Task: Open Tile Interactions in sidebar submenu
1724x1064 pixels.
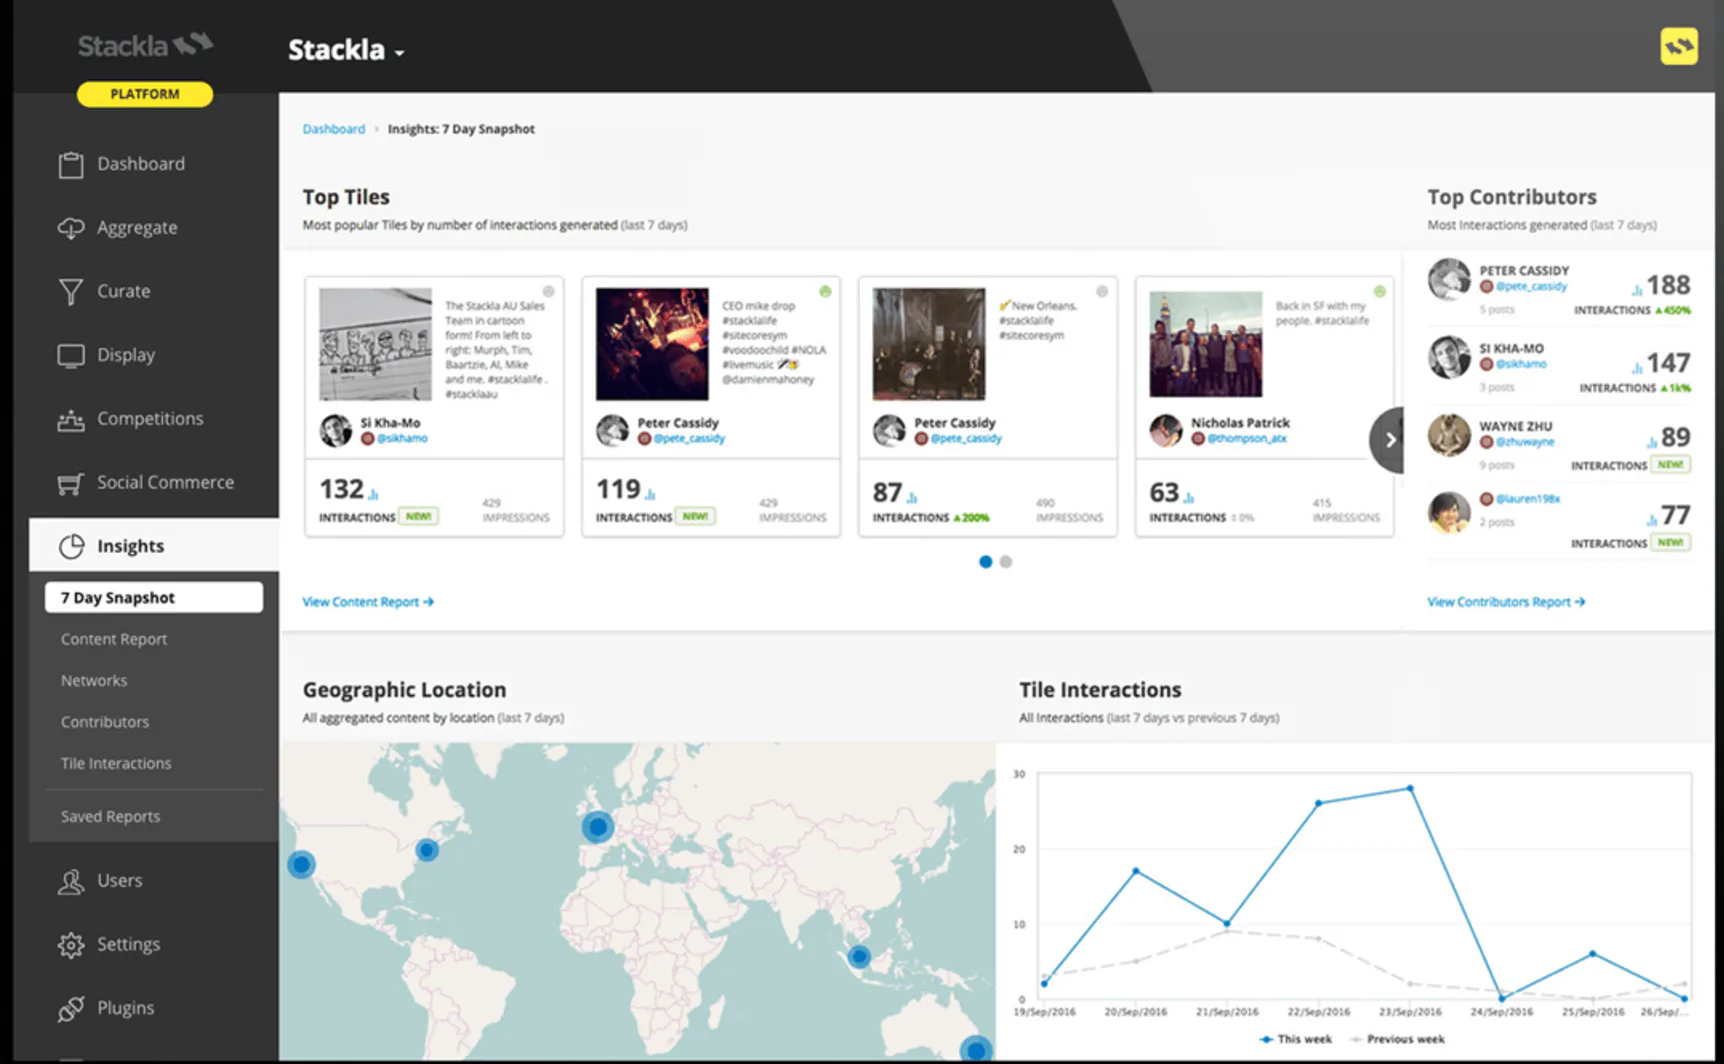Action: (116, 764)
